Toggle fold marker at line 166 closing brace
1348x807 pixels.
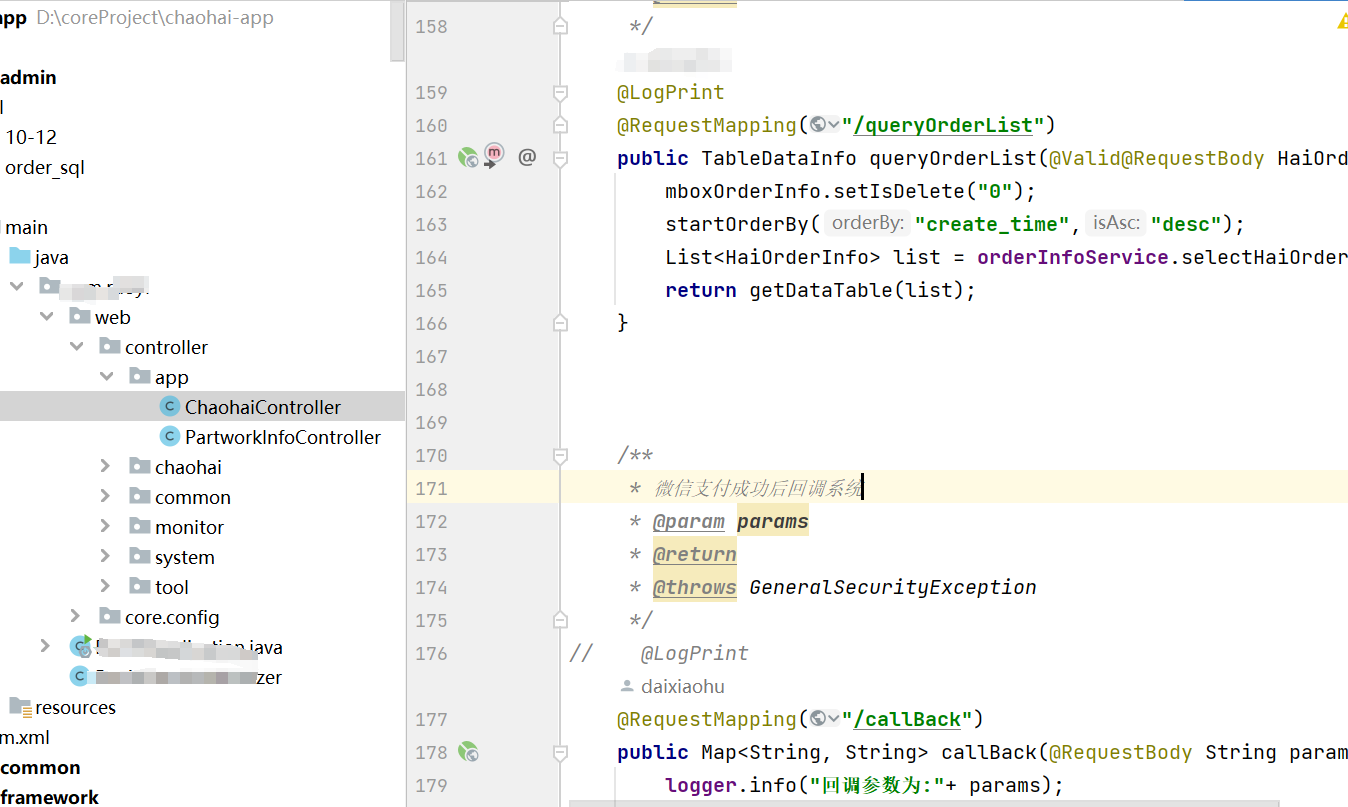[x=560, y=322]
